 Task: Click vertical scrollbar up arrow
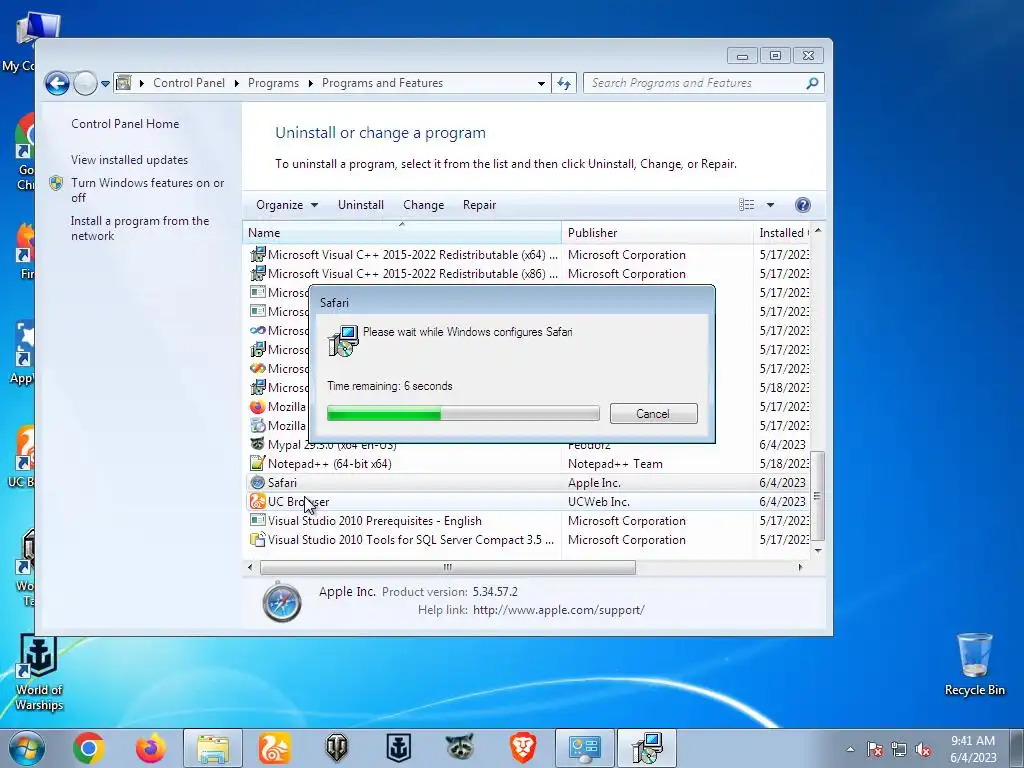[x=818, y=231]
